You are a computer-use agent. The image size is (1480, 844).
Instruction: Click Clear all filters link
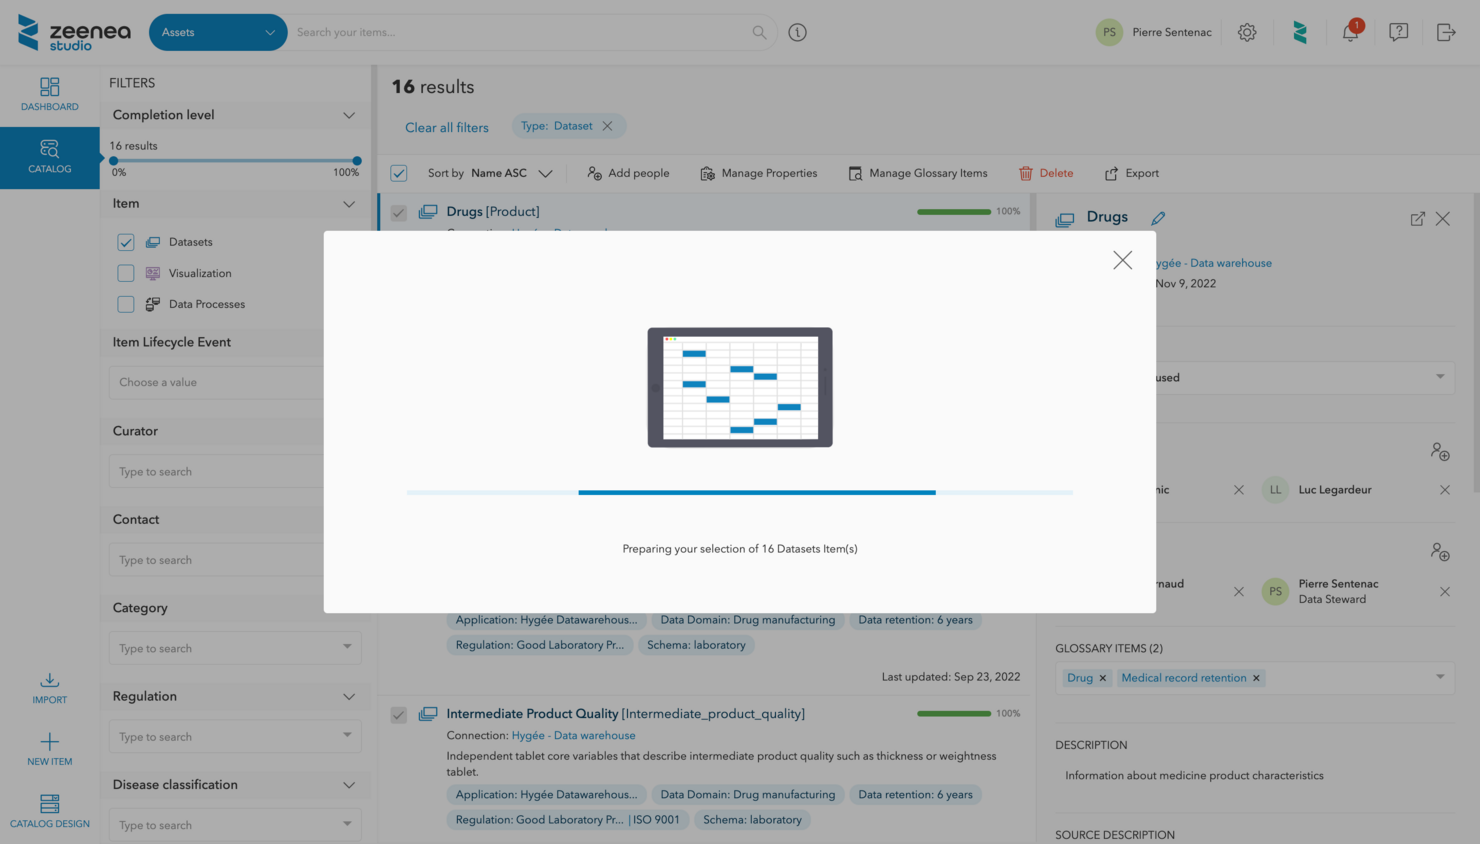[x=446, y=127]
